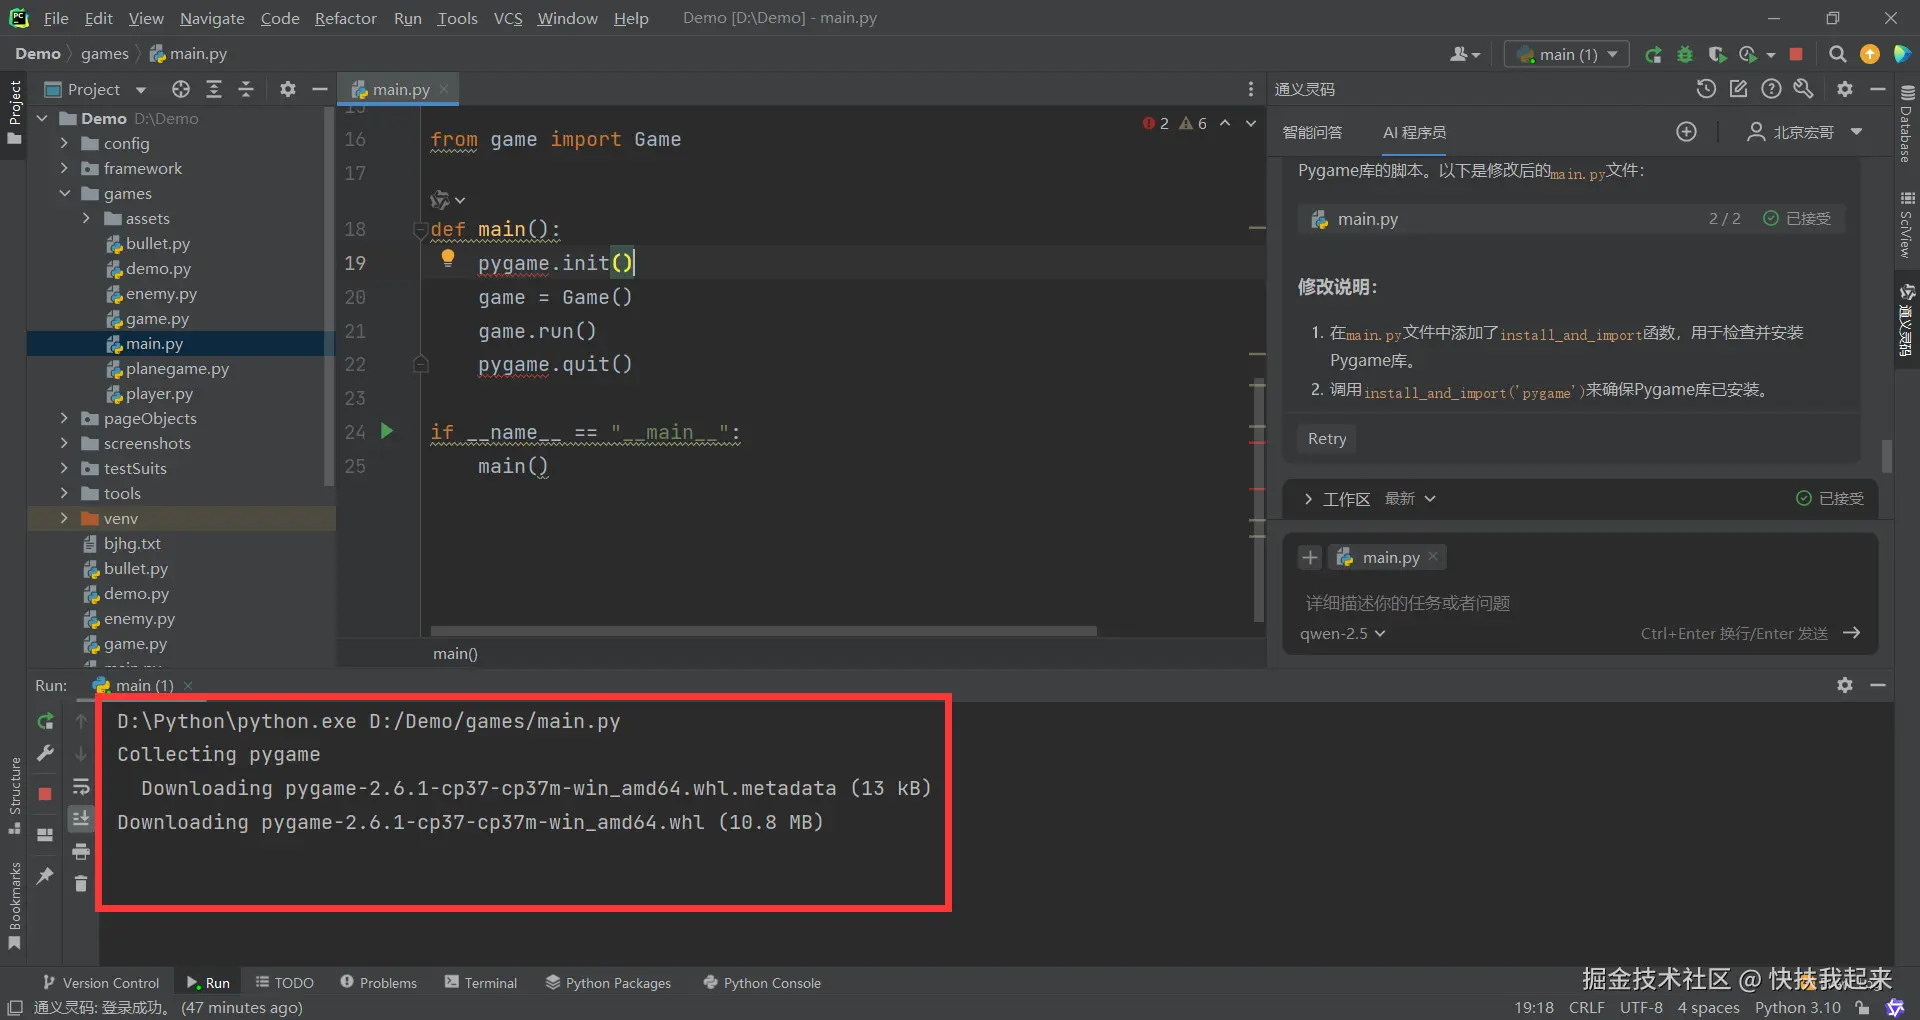Open chat history clock icon in Tongyi panel
Image resolution: width=1920 pixels, height=1020 pixels.
coord(1706,89)
